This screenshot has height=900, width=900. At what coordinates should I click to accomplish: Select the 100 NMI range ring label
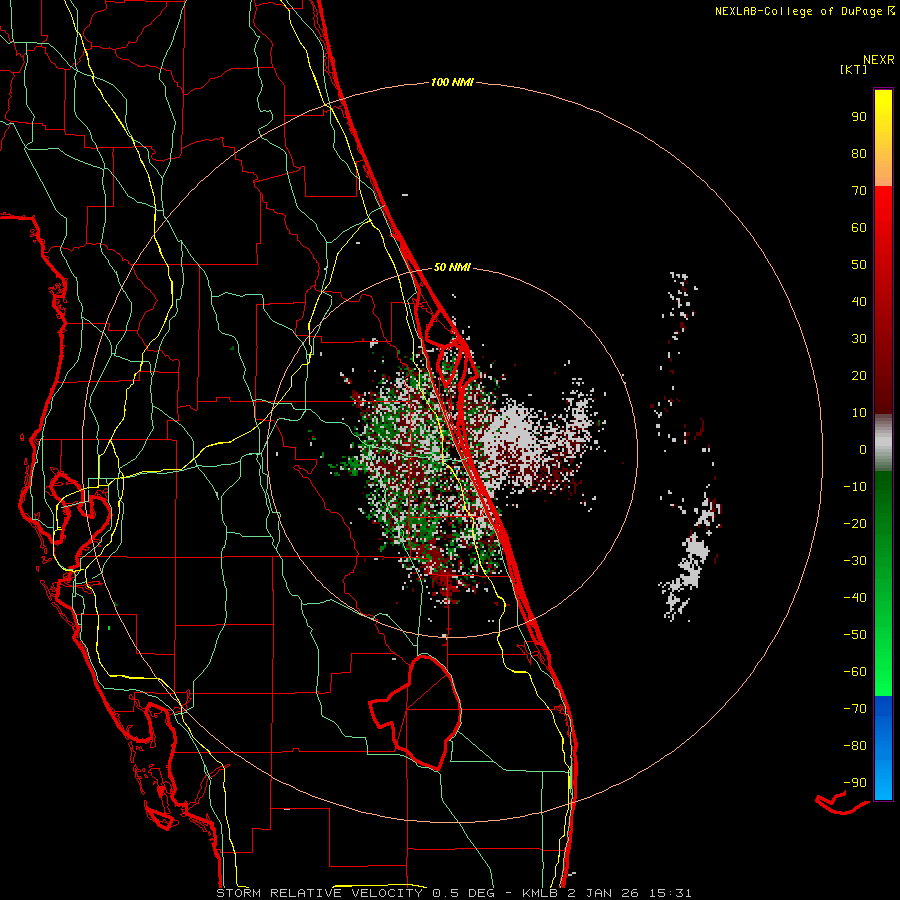coord(452,83)
